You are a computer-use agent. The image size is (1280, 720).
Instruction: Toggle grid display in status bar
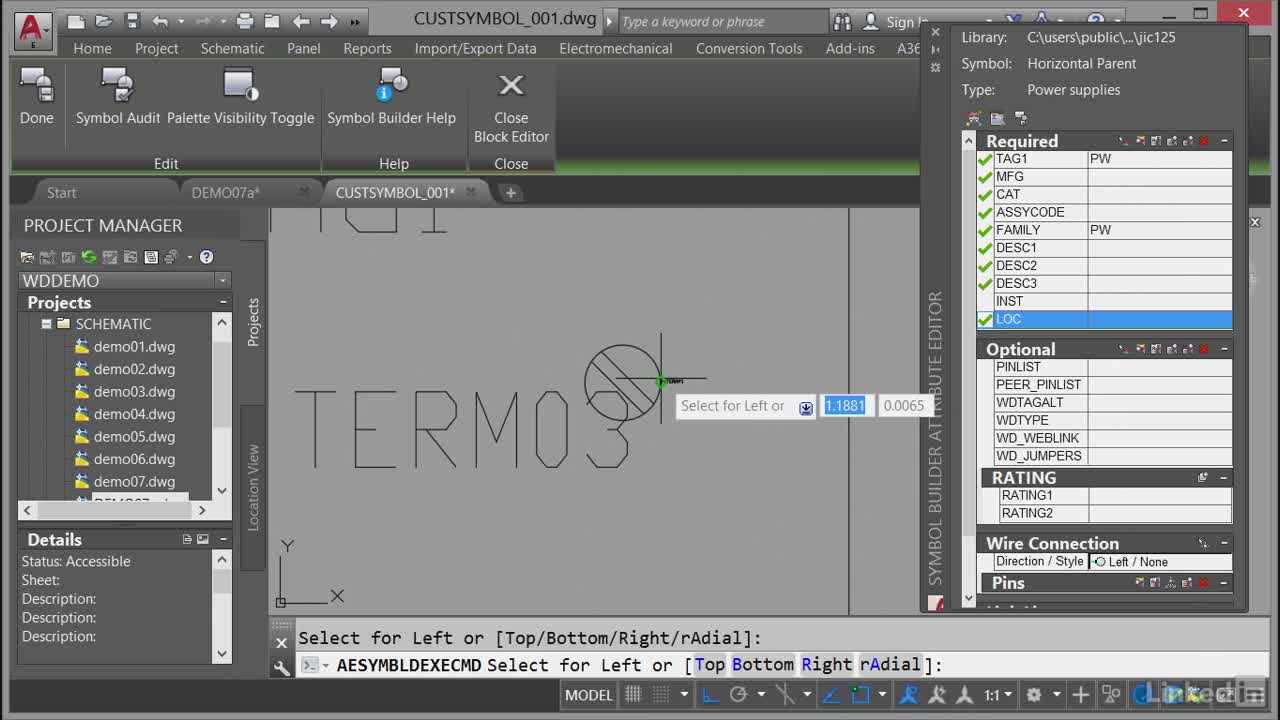pyautogui.click(x=633, y=695)
